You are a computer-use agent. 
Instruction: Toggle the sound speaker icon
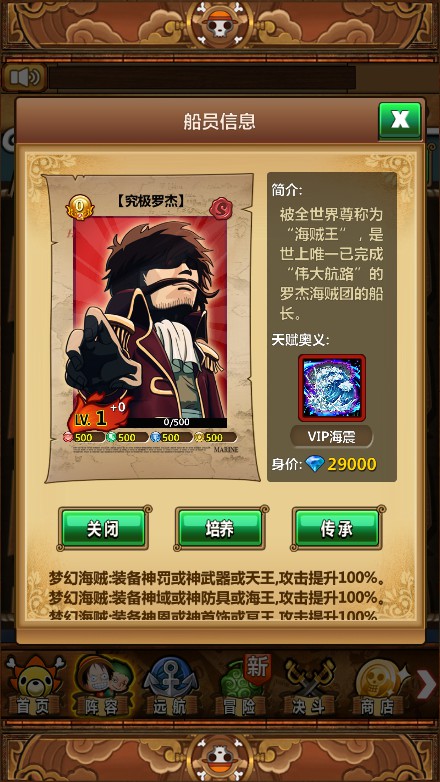(x=24, y=77)
